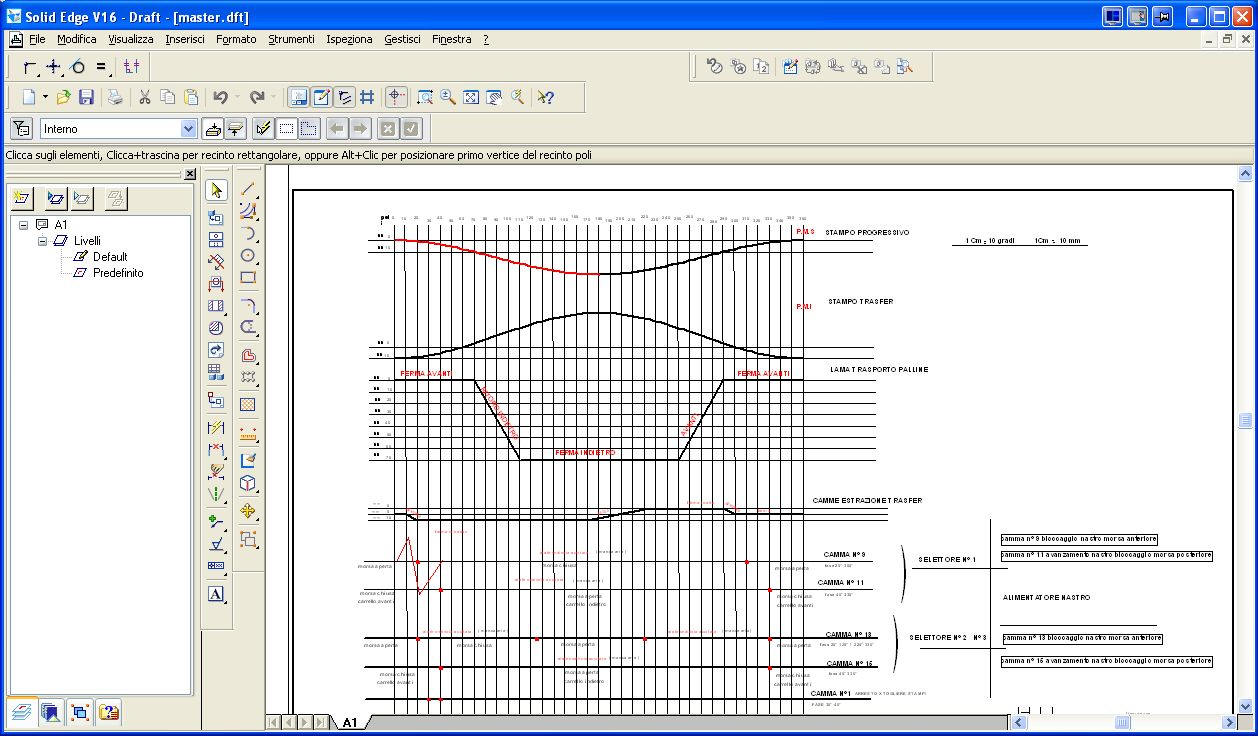This screenshot has width=1258, height=736.
Task: Select the arrow Select Tool
Action: (216, 190)
